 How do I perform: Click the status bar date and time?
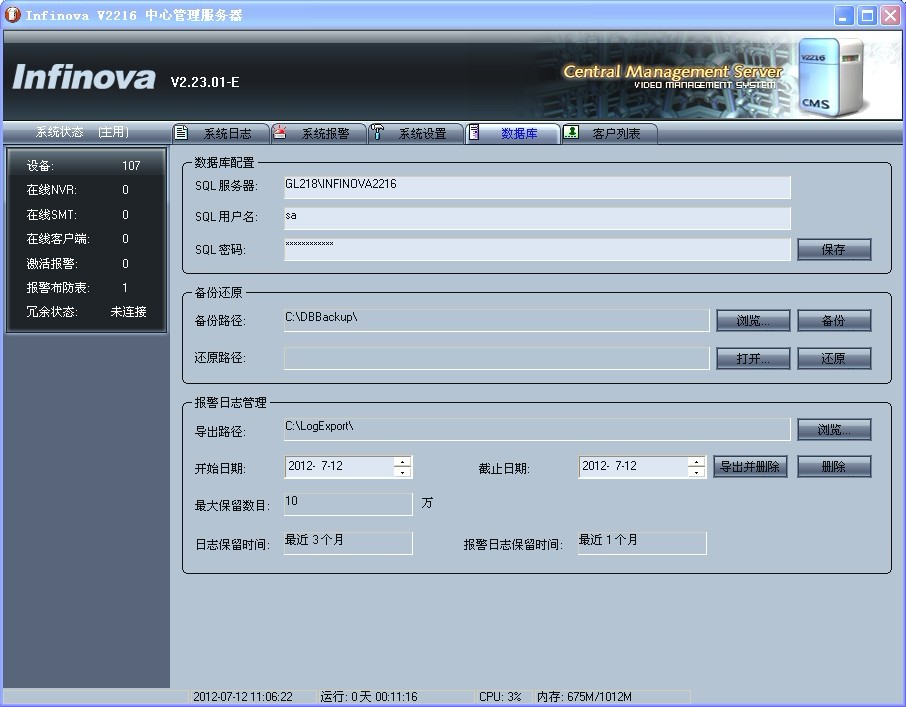(x=243, y=697)
